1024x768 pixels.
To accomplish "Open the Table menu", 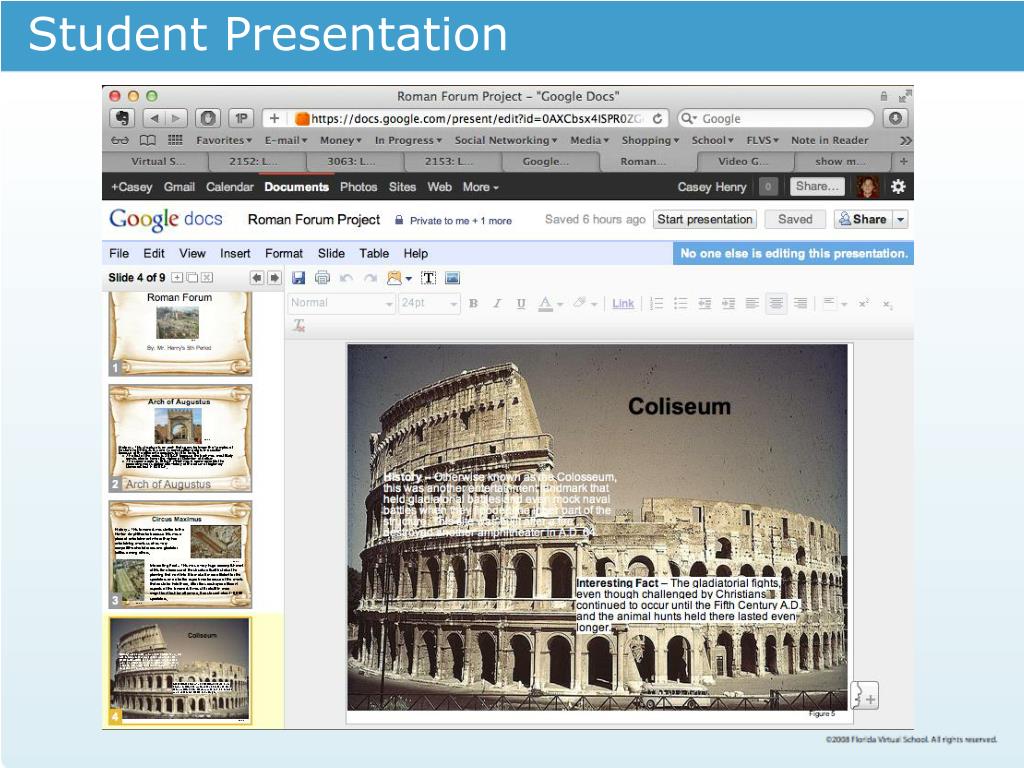I will [x=374, y=253].
